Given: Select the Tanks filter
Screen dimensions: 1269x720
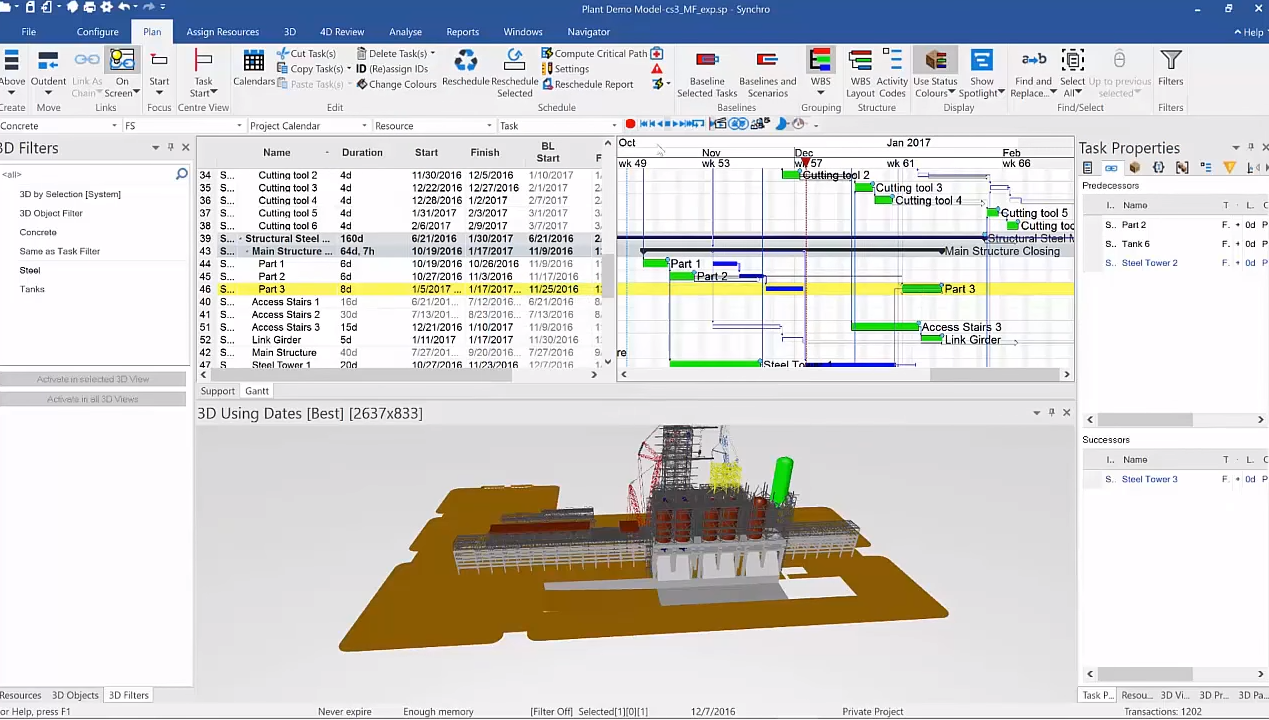Looking at the screenshot, I should tap(32, 289).
